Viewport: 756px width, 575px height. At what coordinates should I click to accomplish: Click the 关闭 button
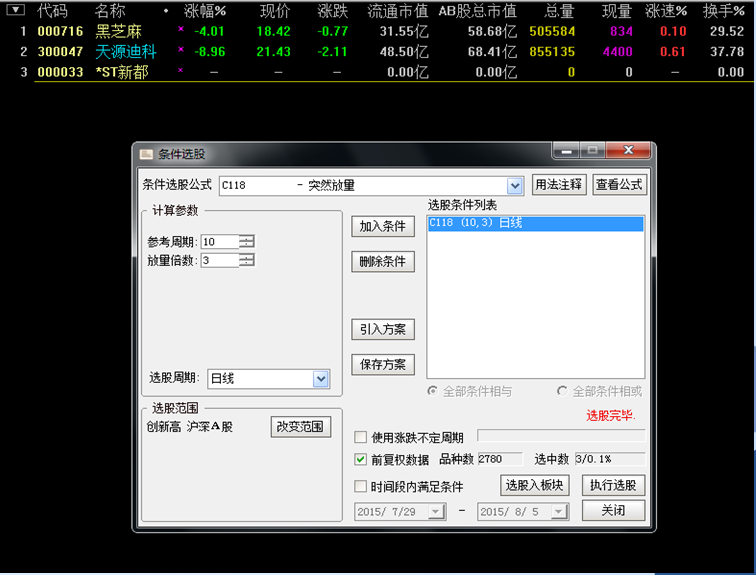[613, 510]
